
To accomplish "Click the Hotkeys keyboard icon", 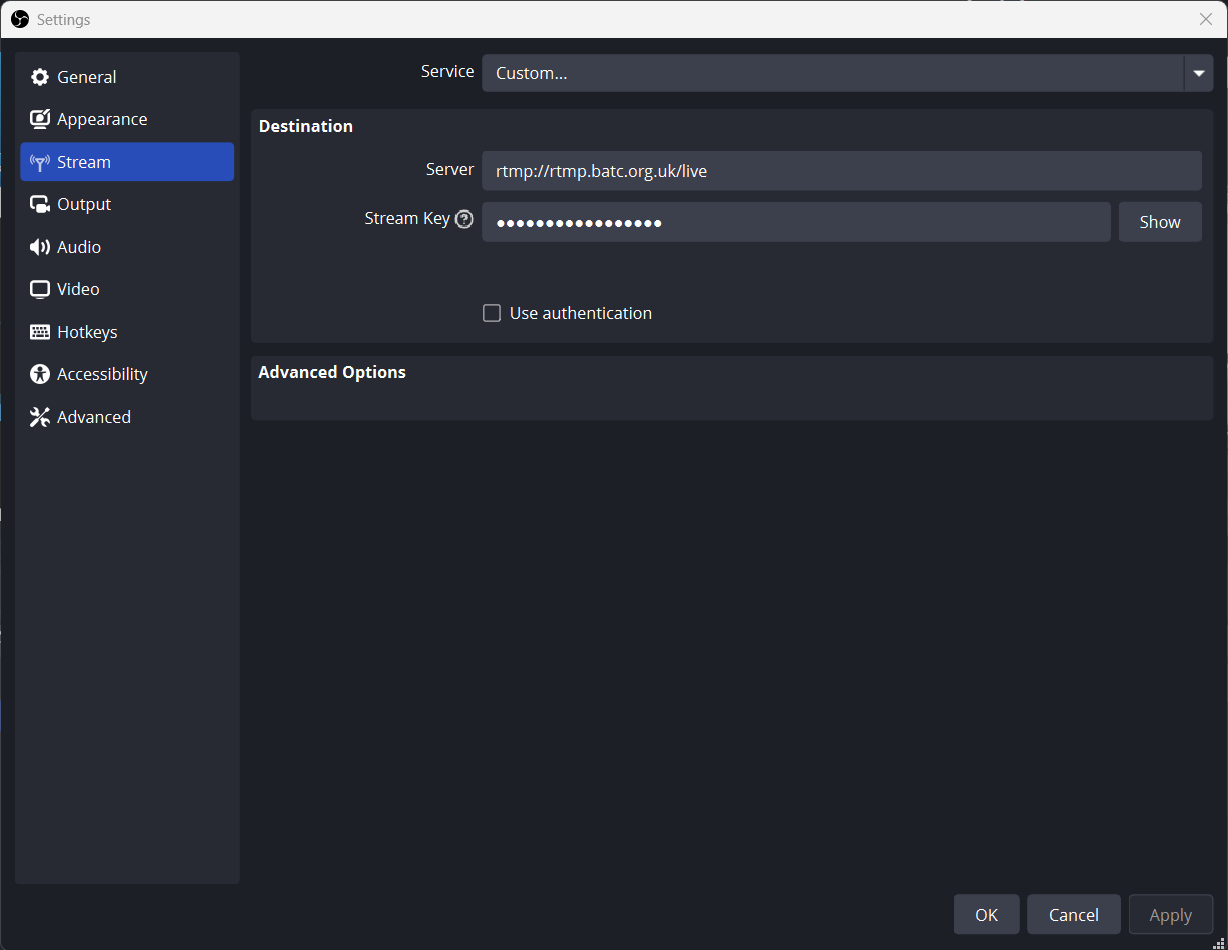I will click(x=40, y=331).
